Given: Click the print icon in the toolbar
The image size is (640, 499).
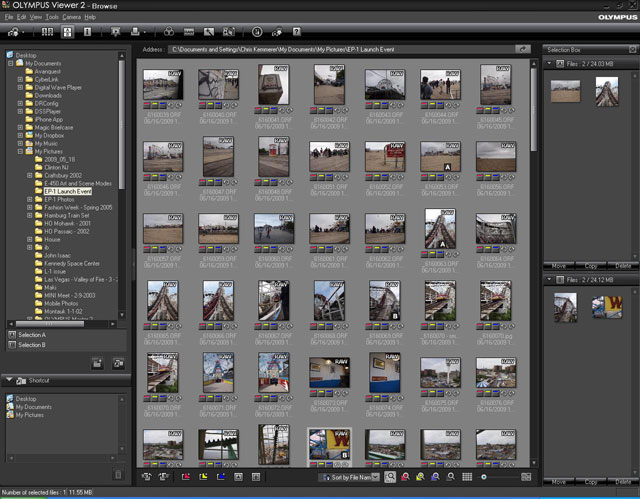Looking at the screenshot, I should (x=136, y=32).
